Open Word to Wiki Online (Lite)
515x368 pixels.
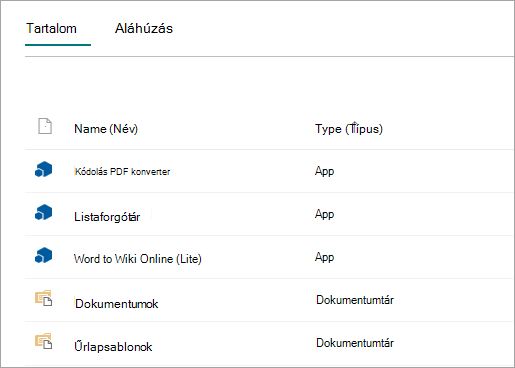pyautogui.click(x=138, y=259)
